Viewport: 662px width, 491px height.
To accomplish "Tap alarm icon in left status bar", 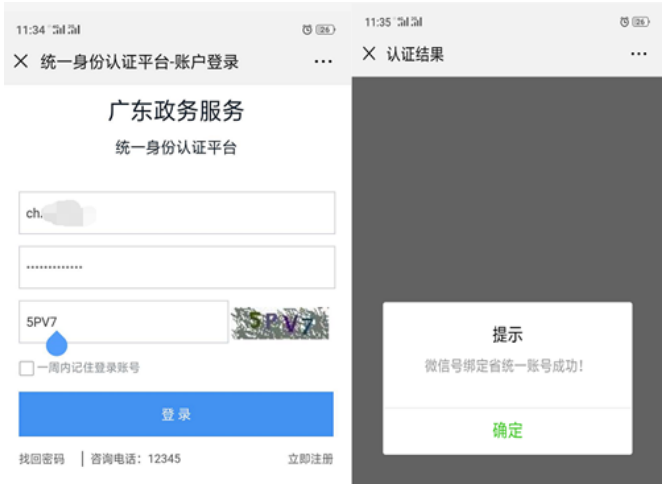I will click(307, 30).
